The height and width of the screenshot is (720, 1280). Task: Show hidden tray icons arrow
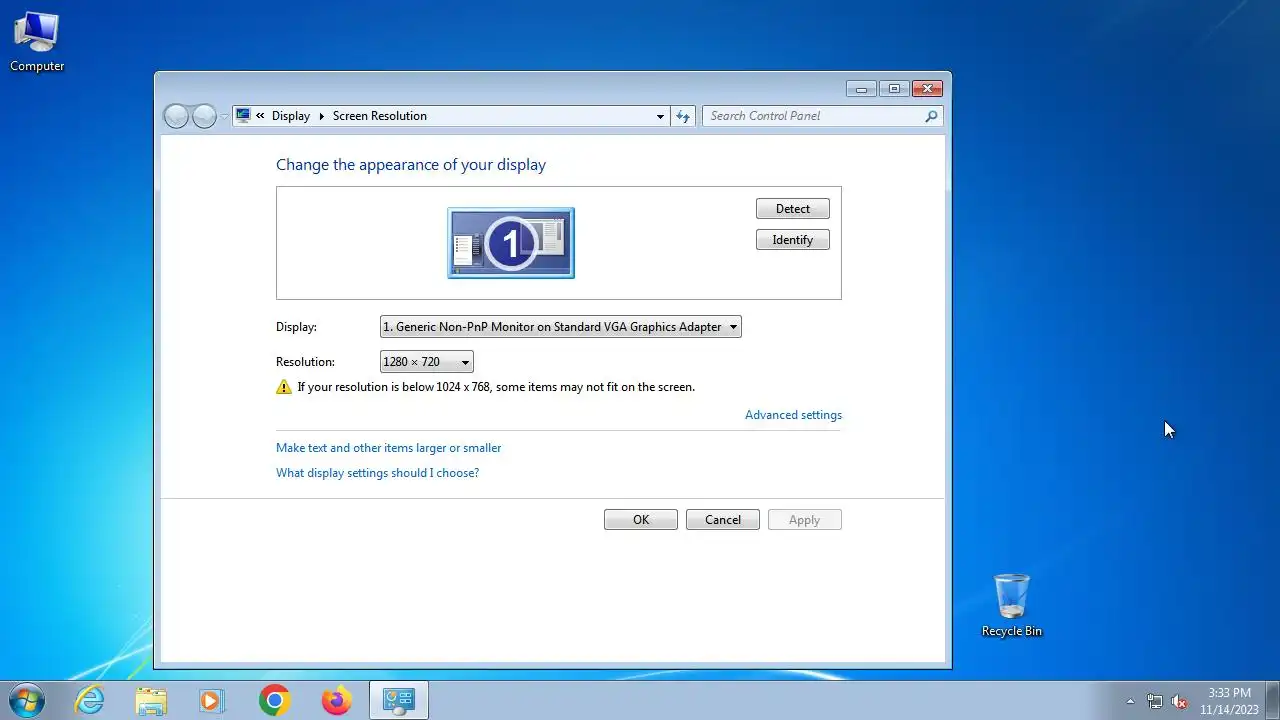(x=1130, y=701)
